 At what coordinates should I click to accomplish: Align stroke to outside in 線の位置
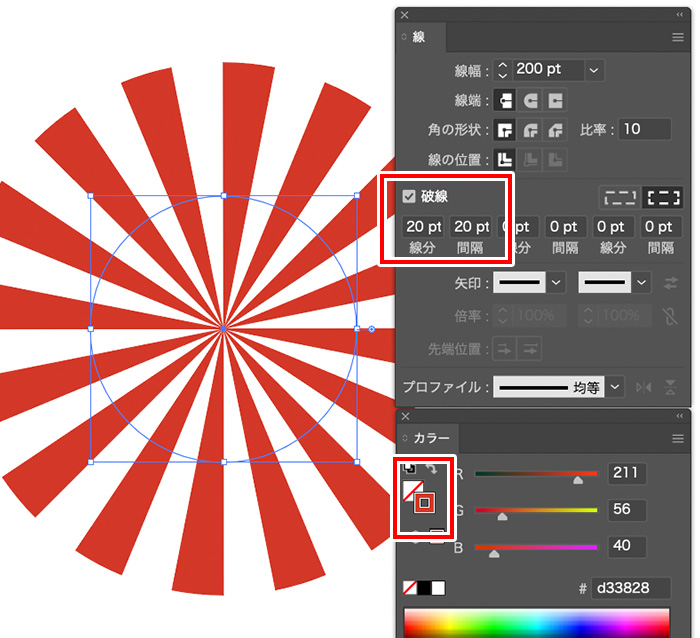coord(555,159)
